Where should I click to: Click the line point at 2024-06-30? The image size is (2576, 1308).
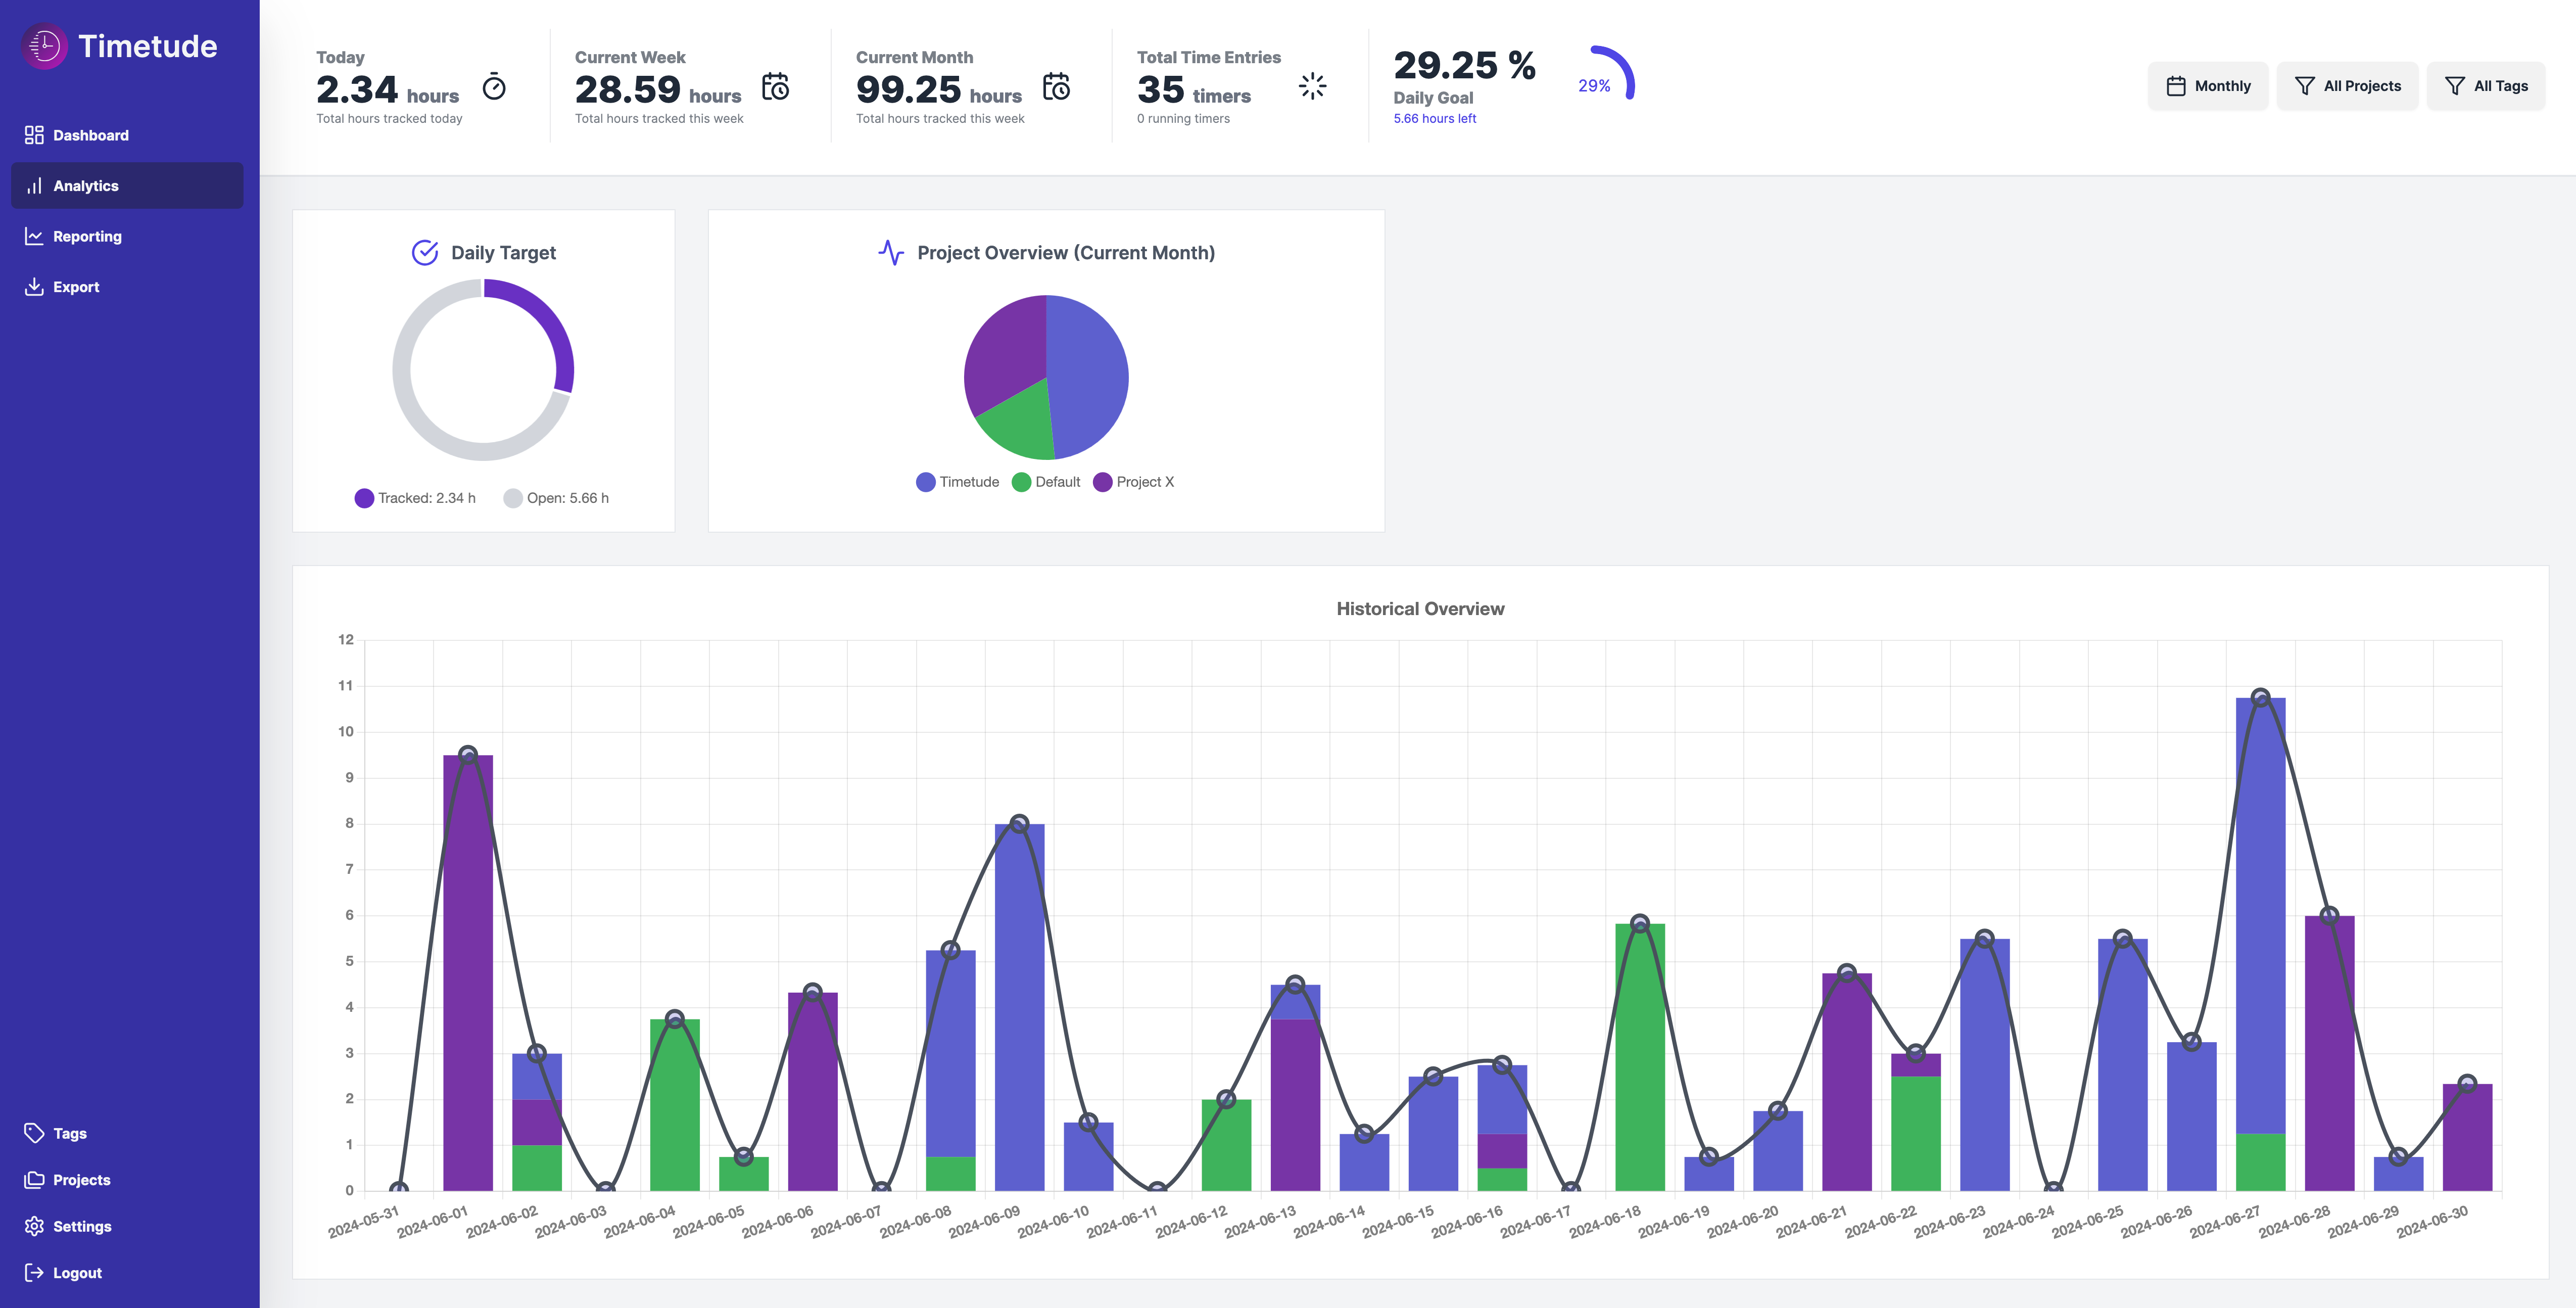pos(2467,1083)
